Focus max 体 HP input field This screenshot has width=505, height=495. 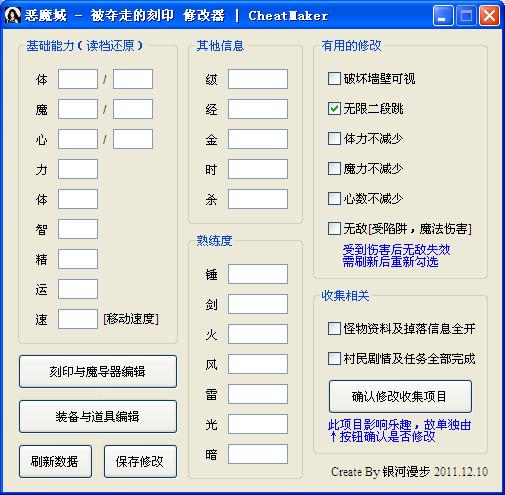tap(133, 79)
